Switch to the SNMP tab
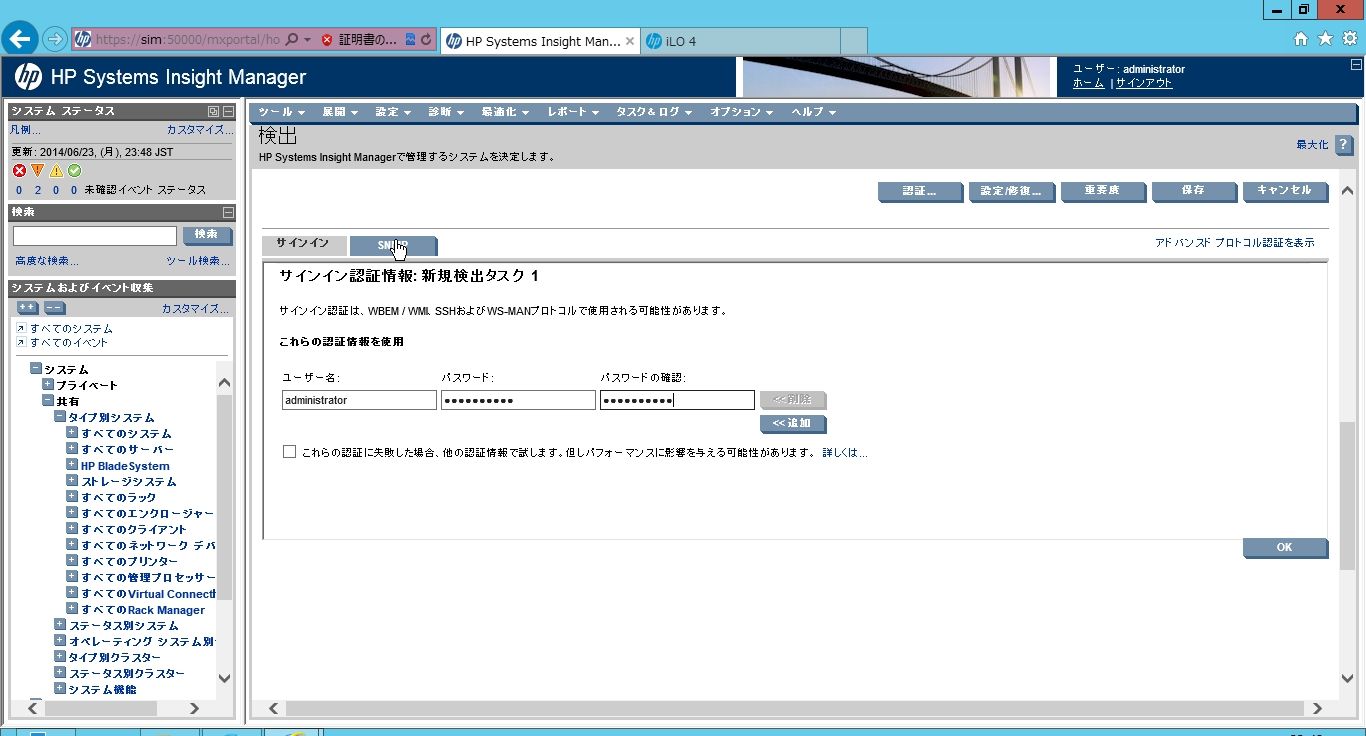The width and height of the screenshot is (1366, 736). tap(393, 245)
